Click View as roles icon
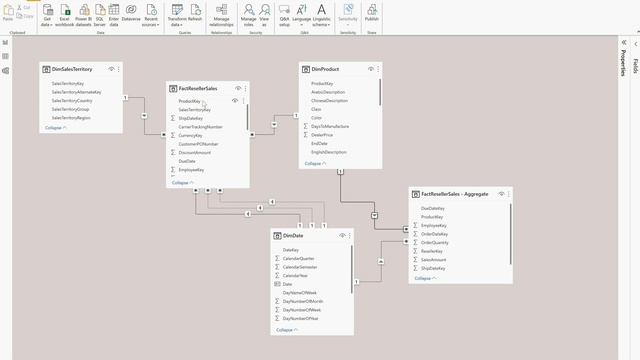Viewport: 640px width, 360px height. pyautogui.click(x=264, y=16)
